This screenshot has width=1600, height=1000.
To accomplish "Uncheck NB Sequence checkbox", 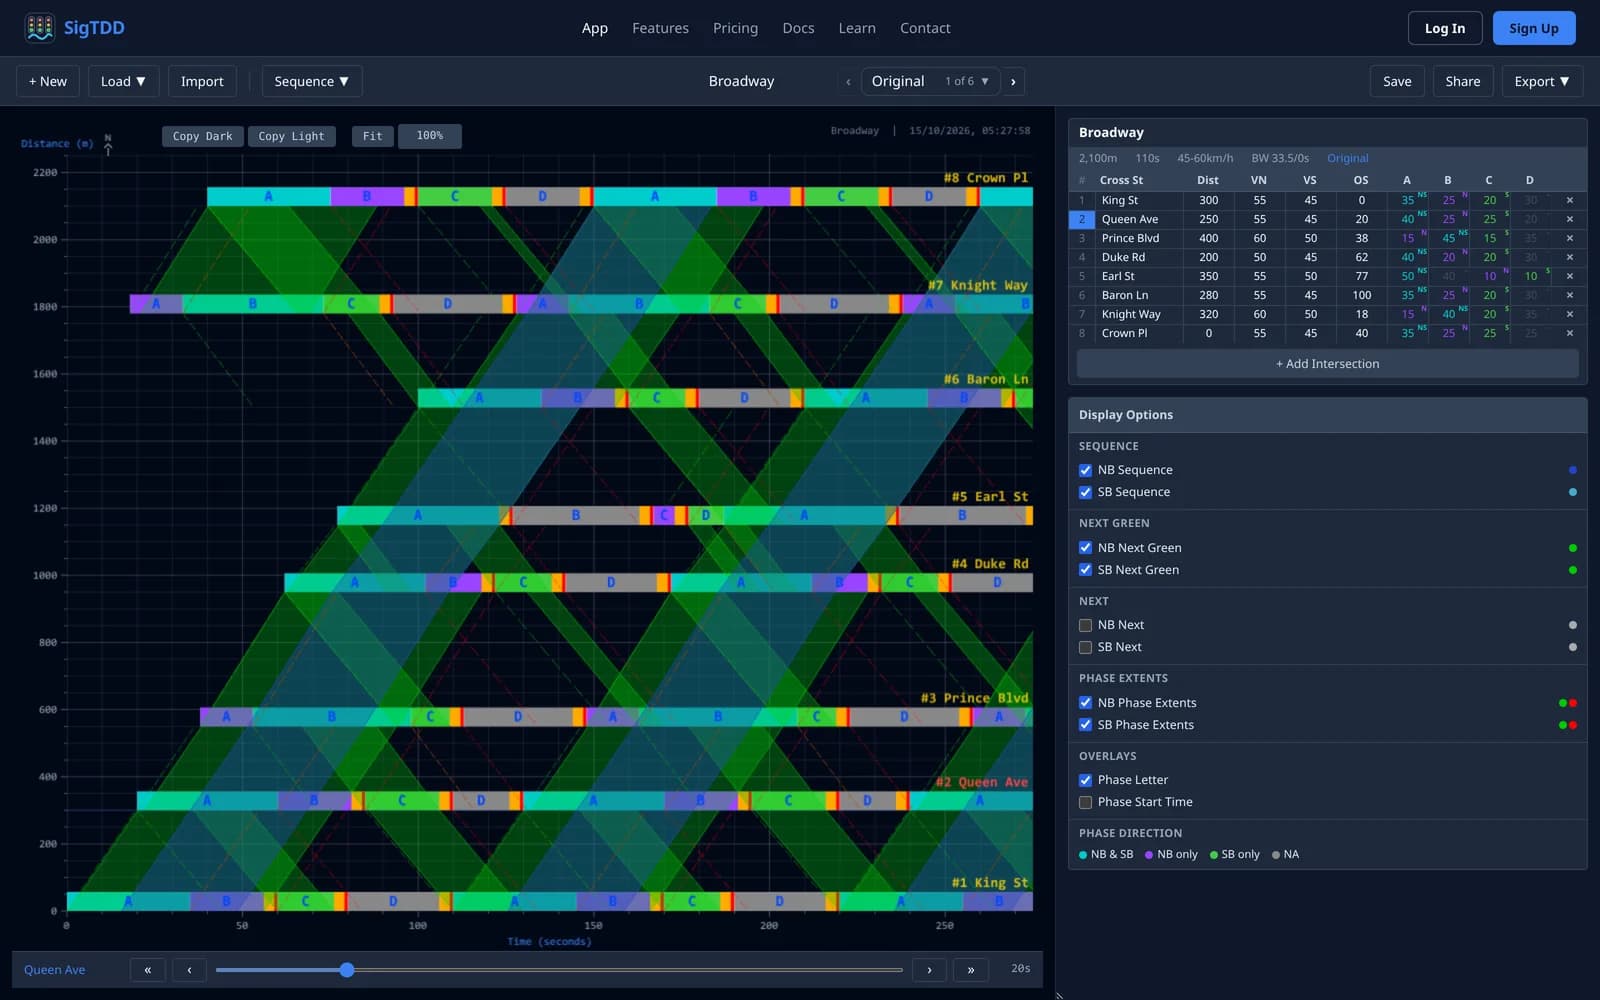I will 1085,470.
